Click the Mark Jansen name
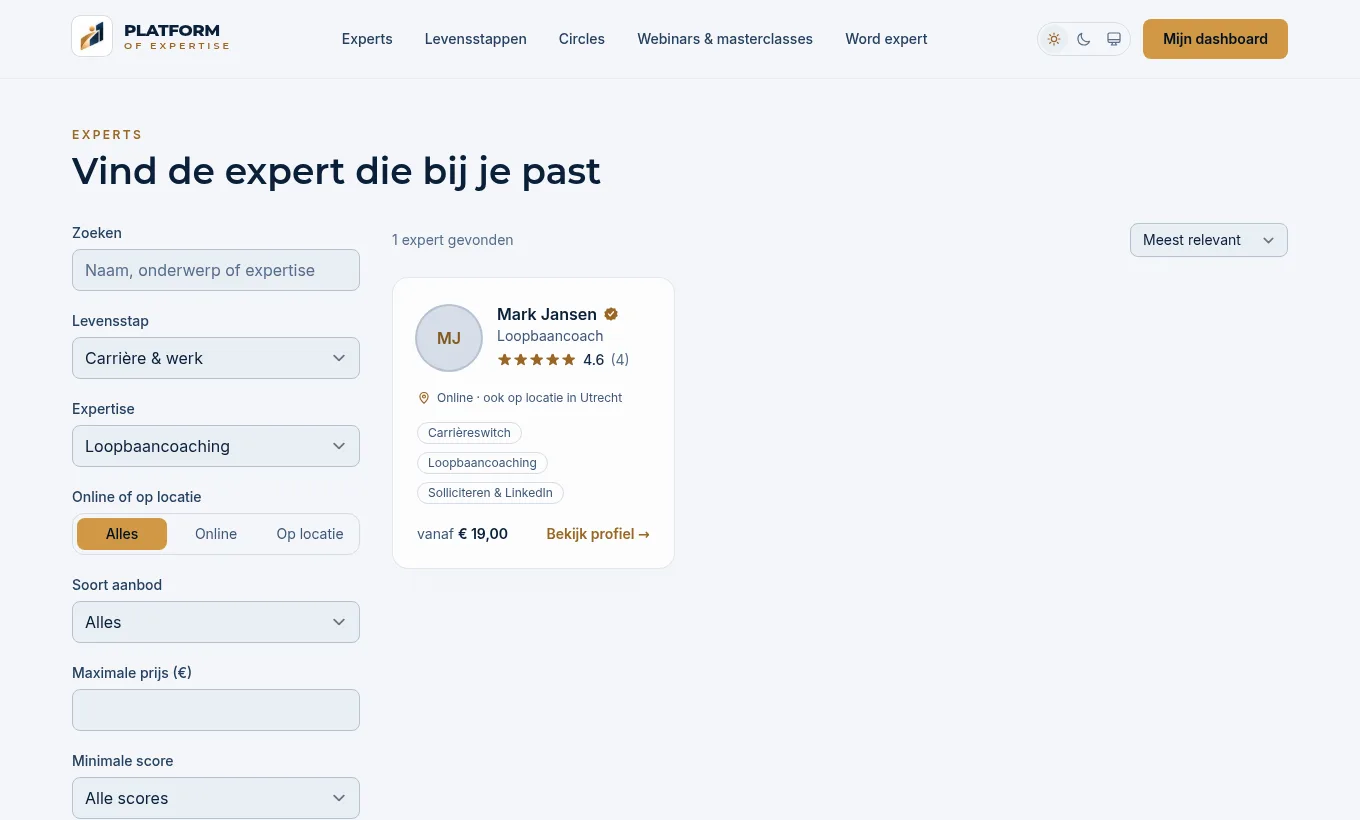 pos(547,314)
